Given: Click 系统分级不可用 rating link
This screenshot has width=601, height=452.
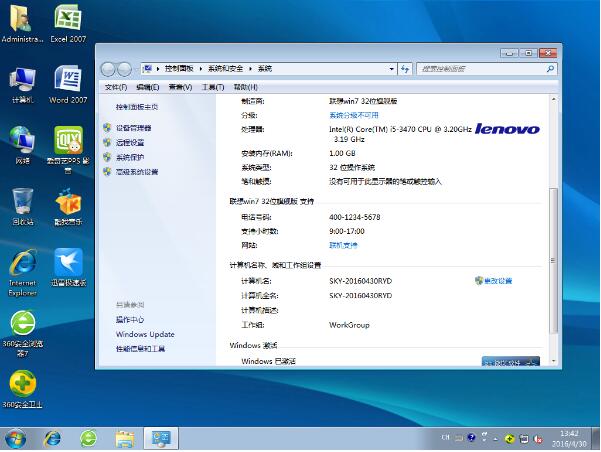Looking at the screenshot, I should 354,115.
